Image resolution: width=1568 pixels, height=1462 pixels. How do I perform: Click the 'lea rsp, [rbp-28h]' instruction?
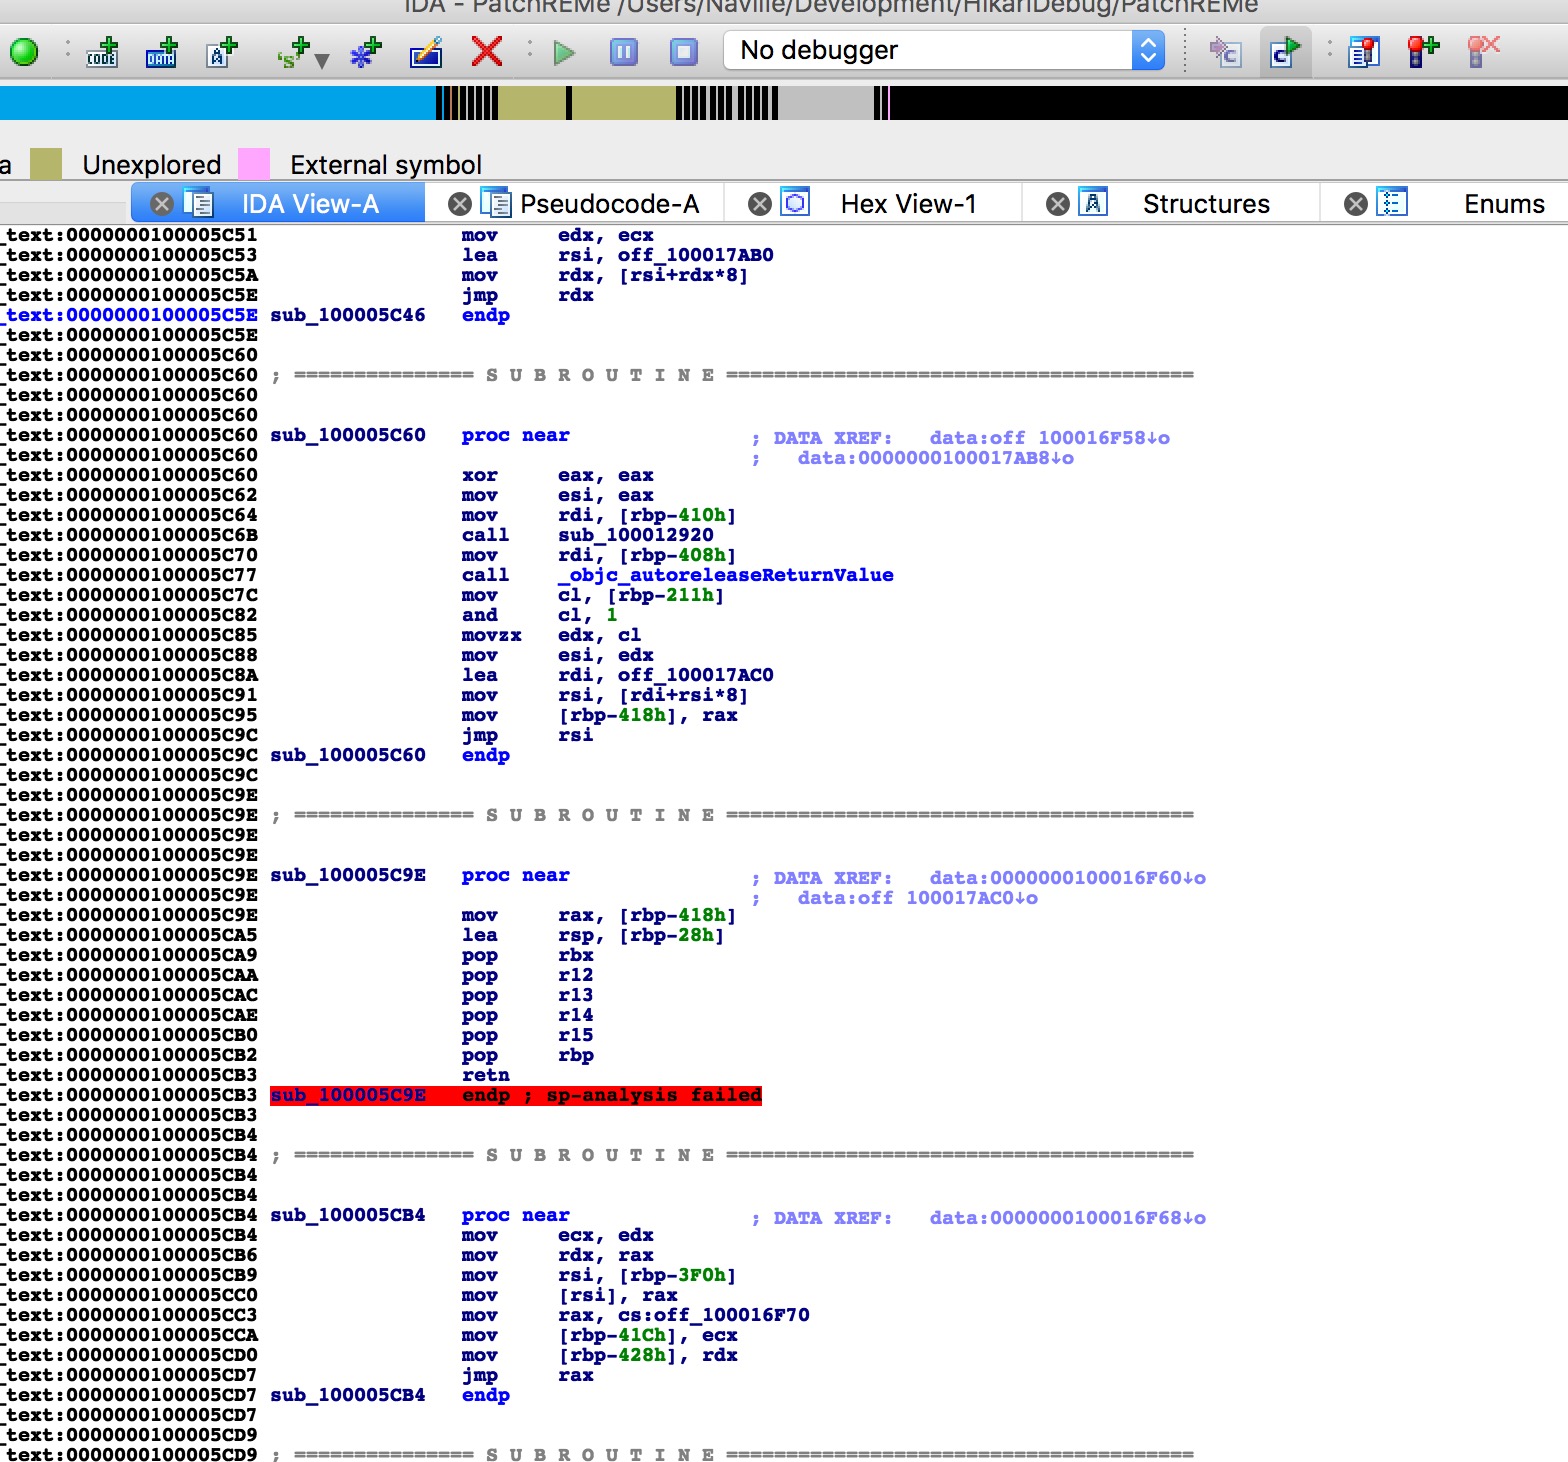593,935
